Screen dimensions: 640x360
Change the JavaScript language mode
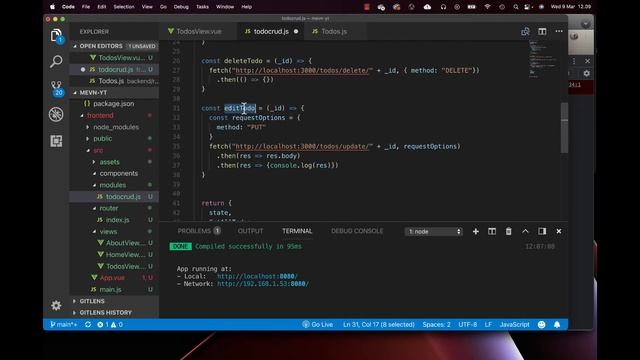pos(514,324)
